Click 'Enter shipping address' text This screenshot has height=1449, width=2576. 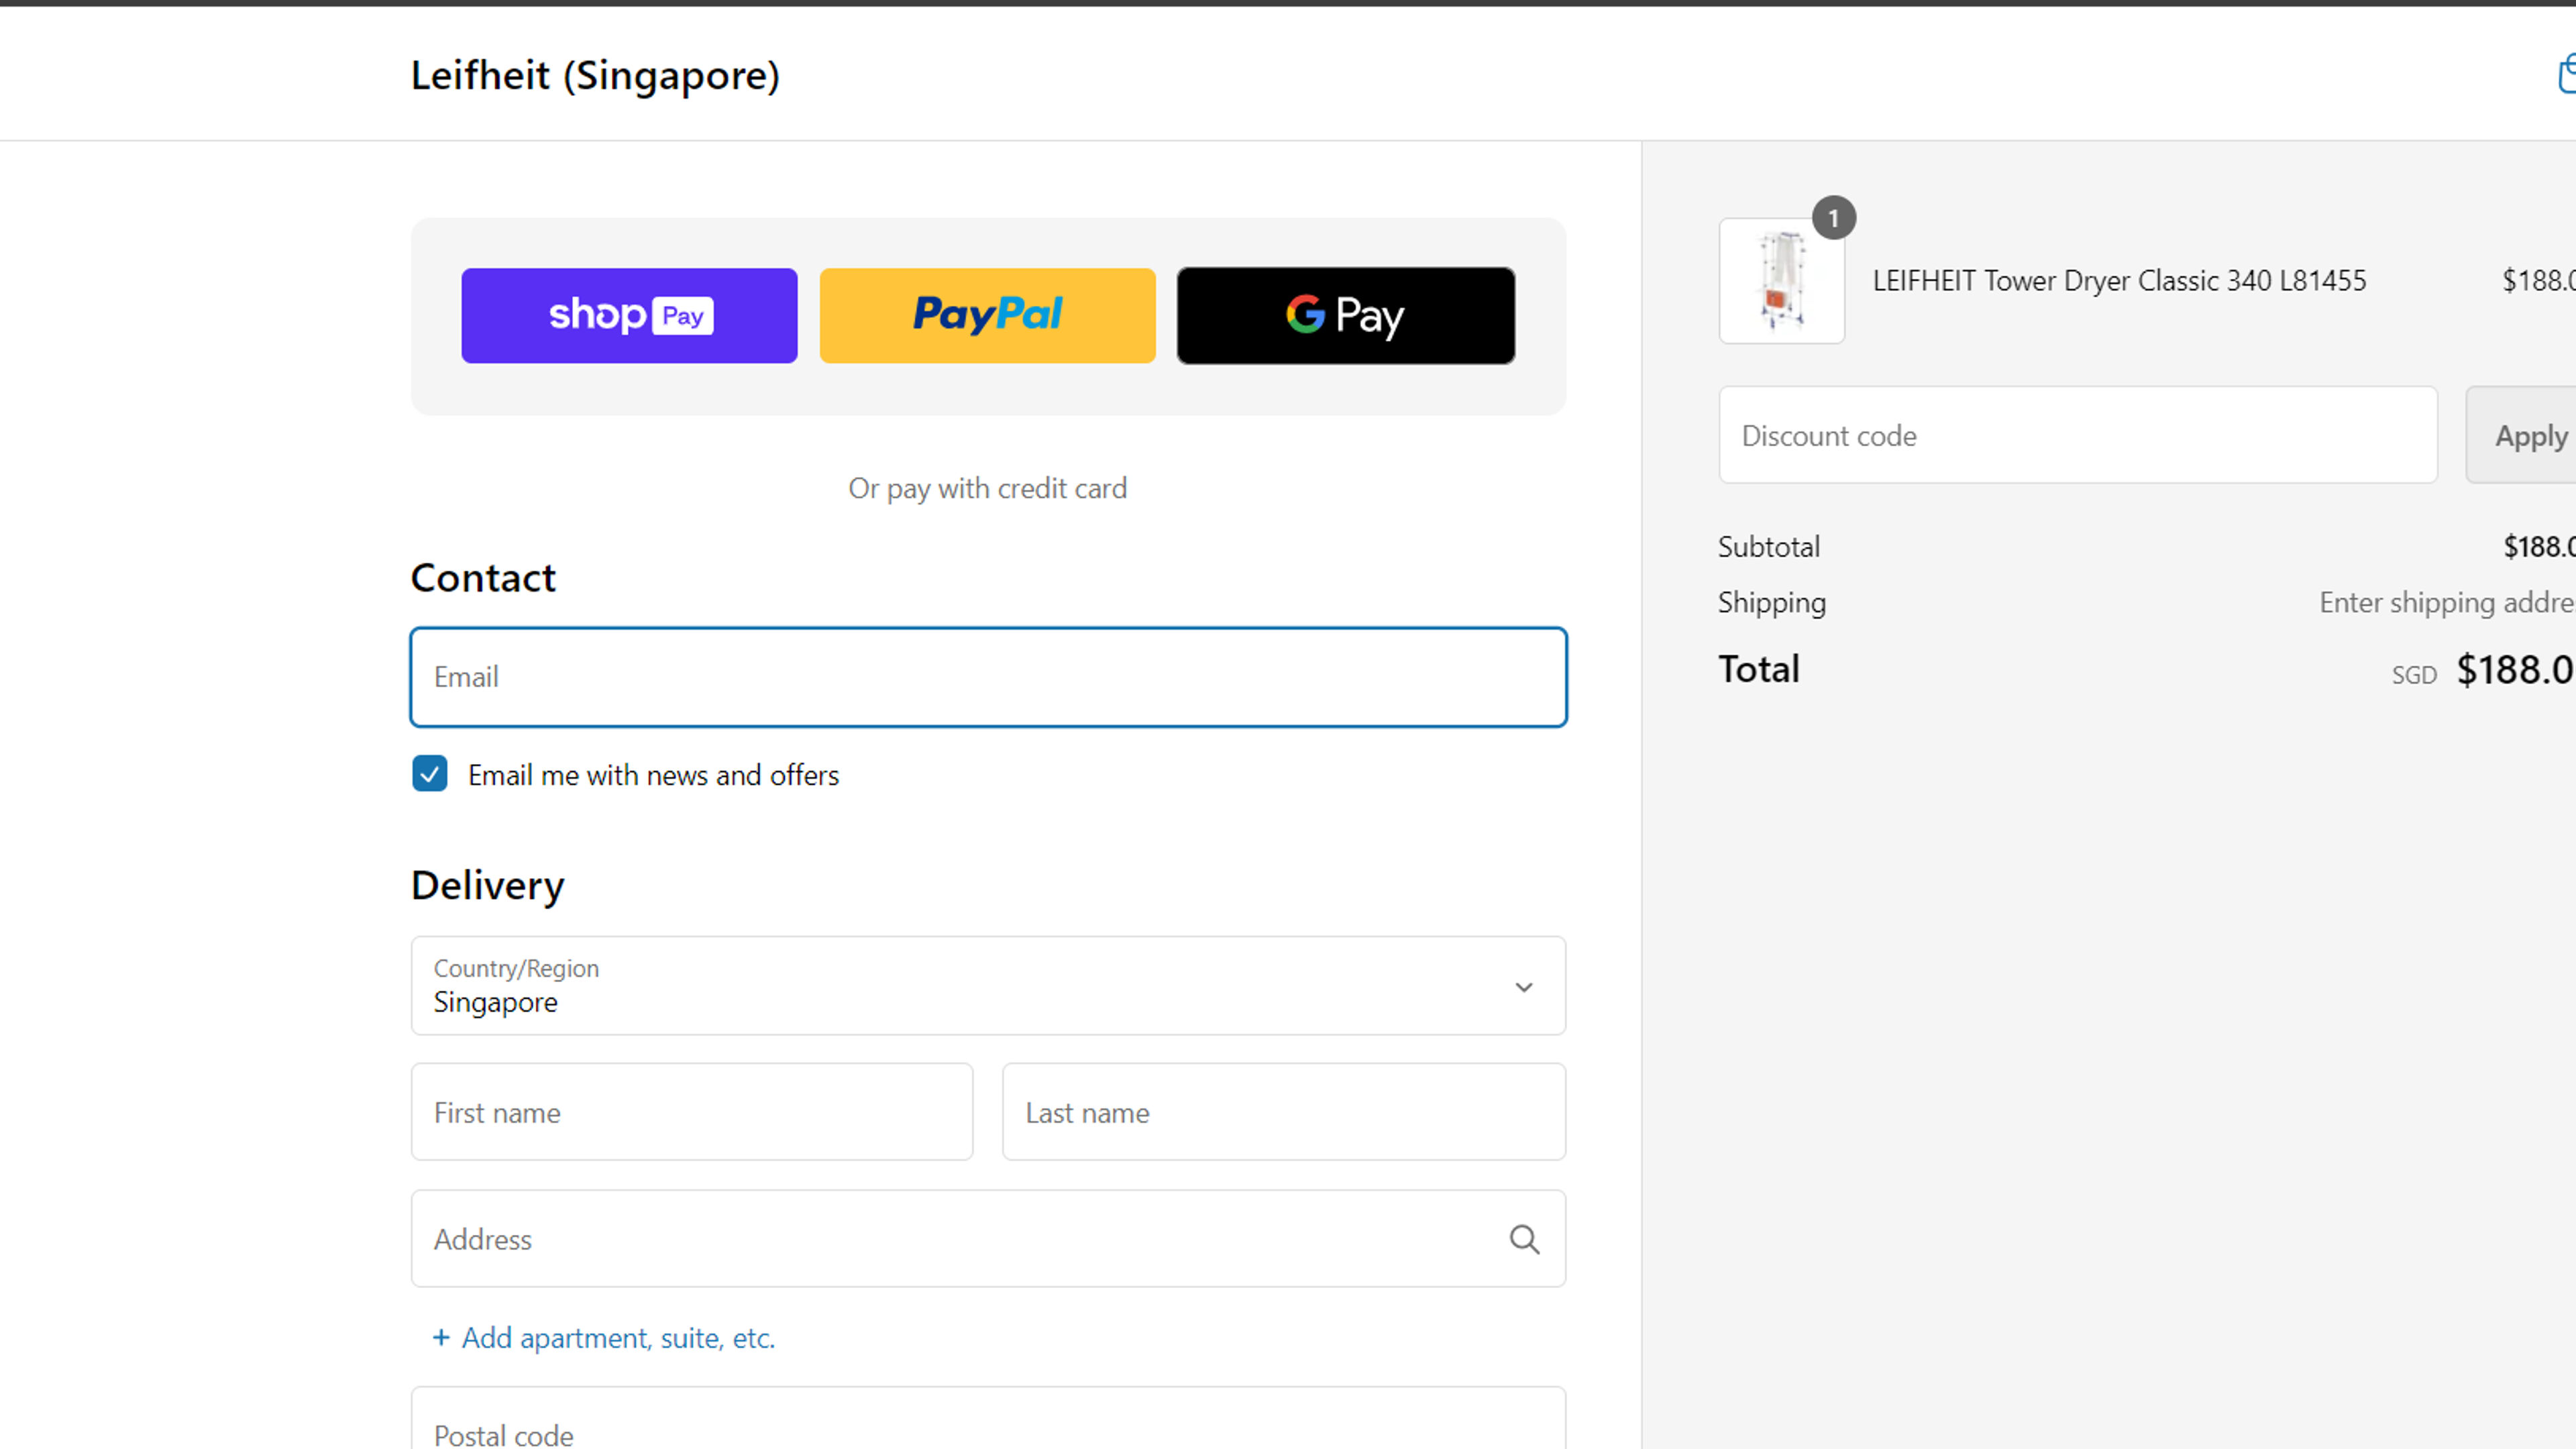(2447, 603)
